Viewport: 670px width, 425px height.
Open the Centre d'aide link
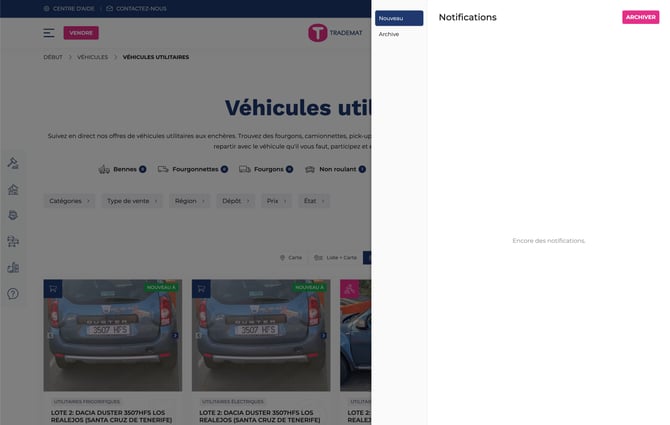[x=69, y=9]
